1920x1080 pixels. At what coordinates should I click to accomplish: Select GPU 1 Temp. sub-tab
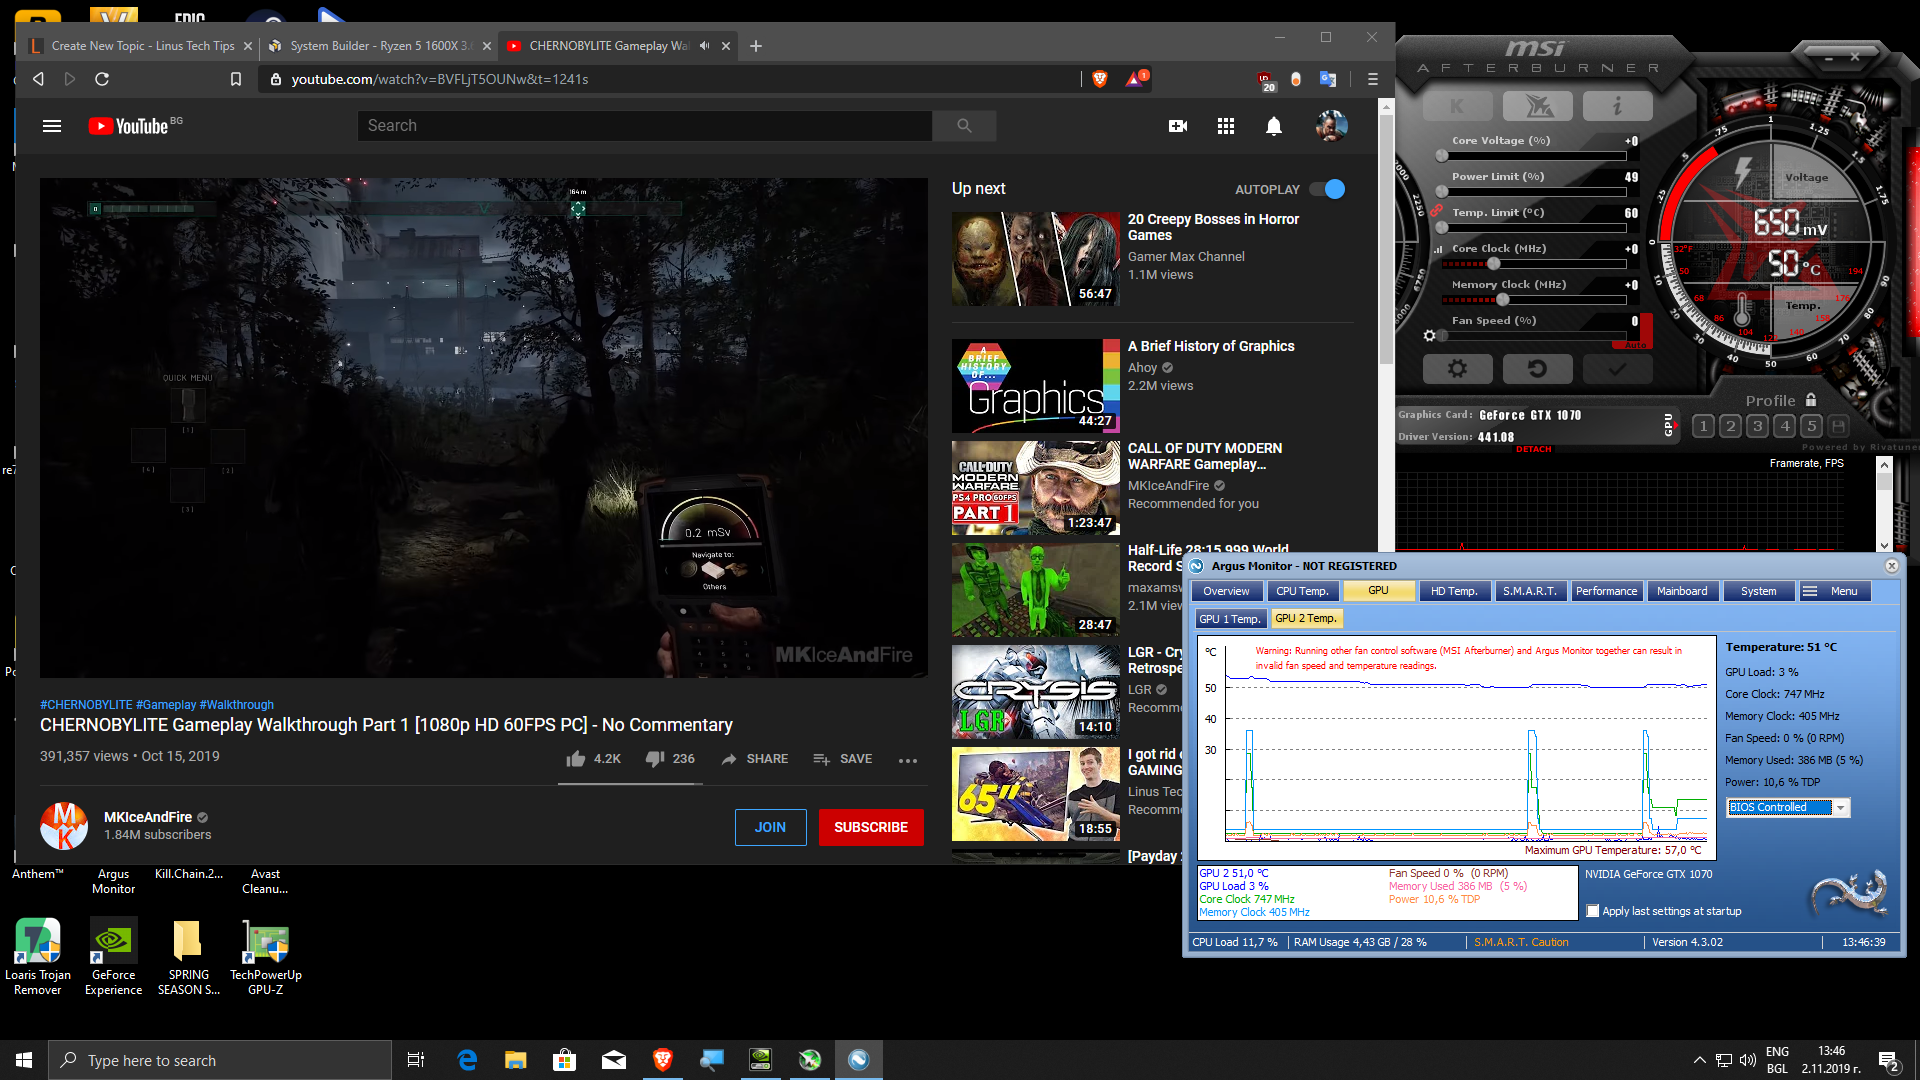[x=1230, y=619]
